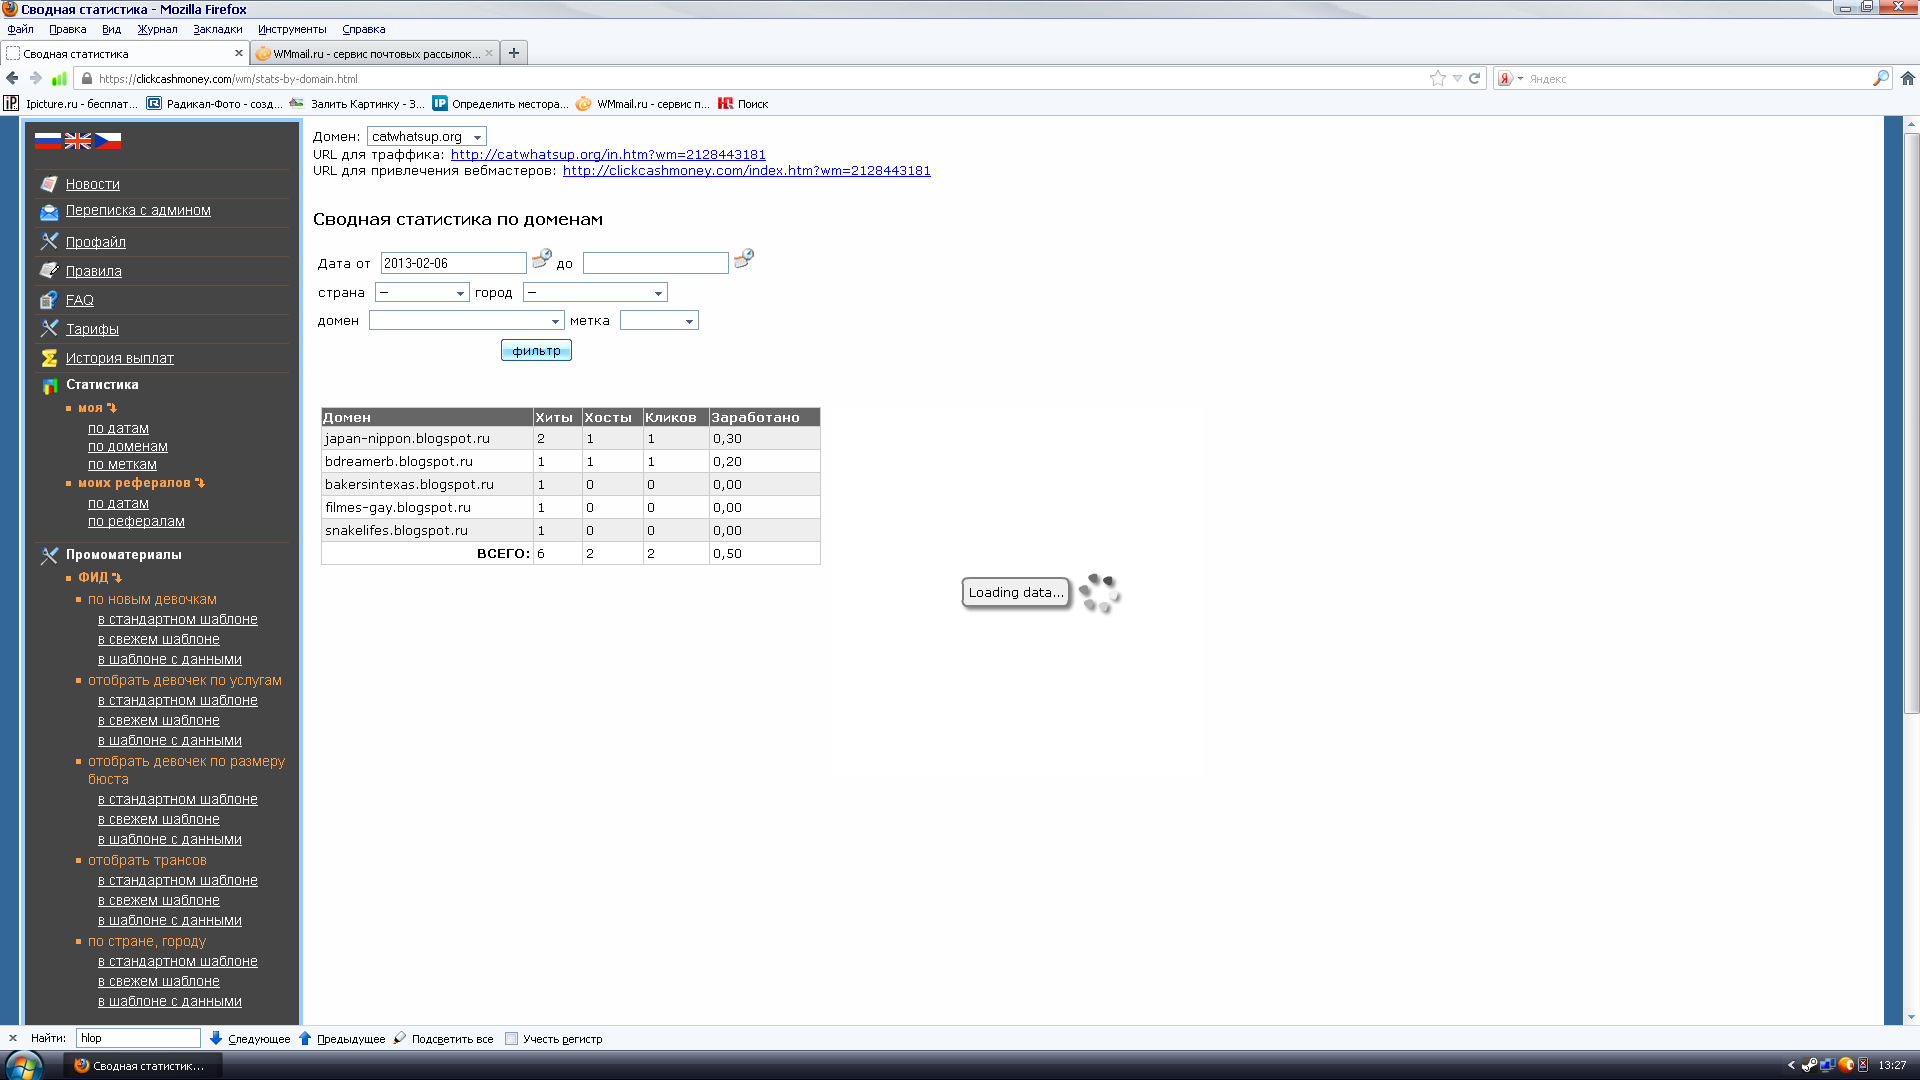Switch to Russian language flag
The height and width of the screenshot is (1080, 1920).
(x=48, y=141)
